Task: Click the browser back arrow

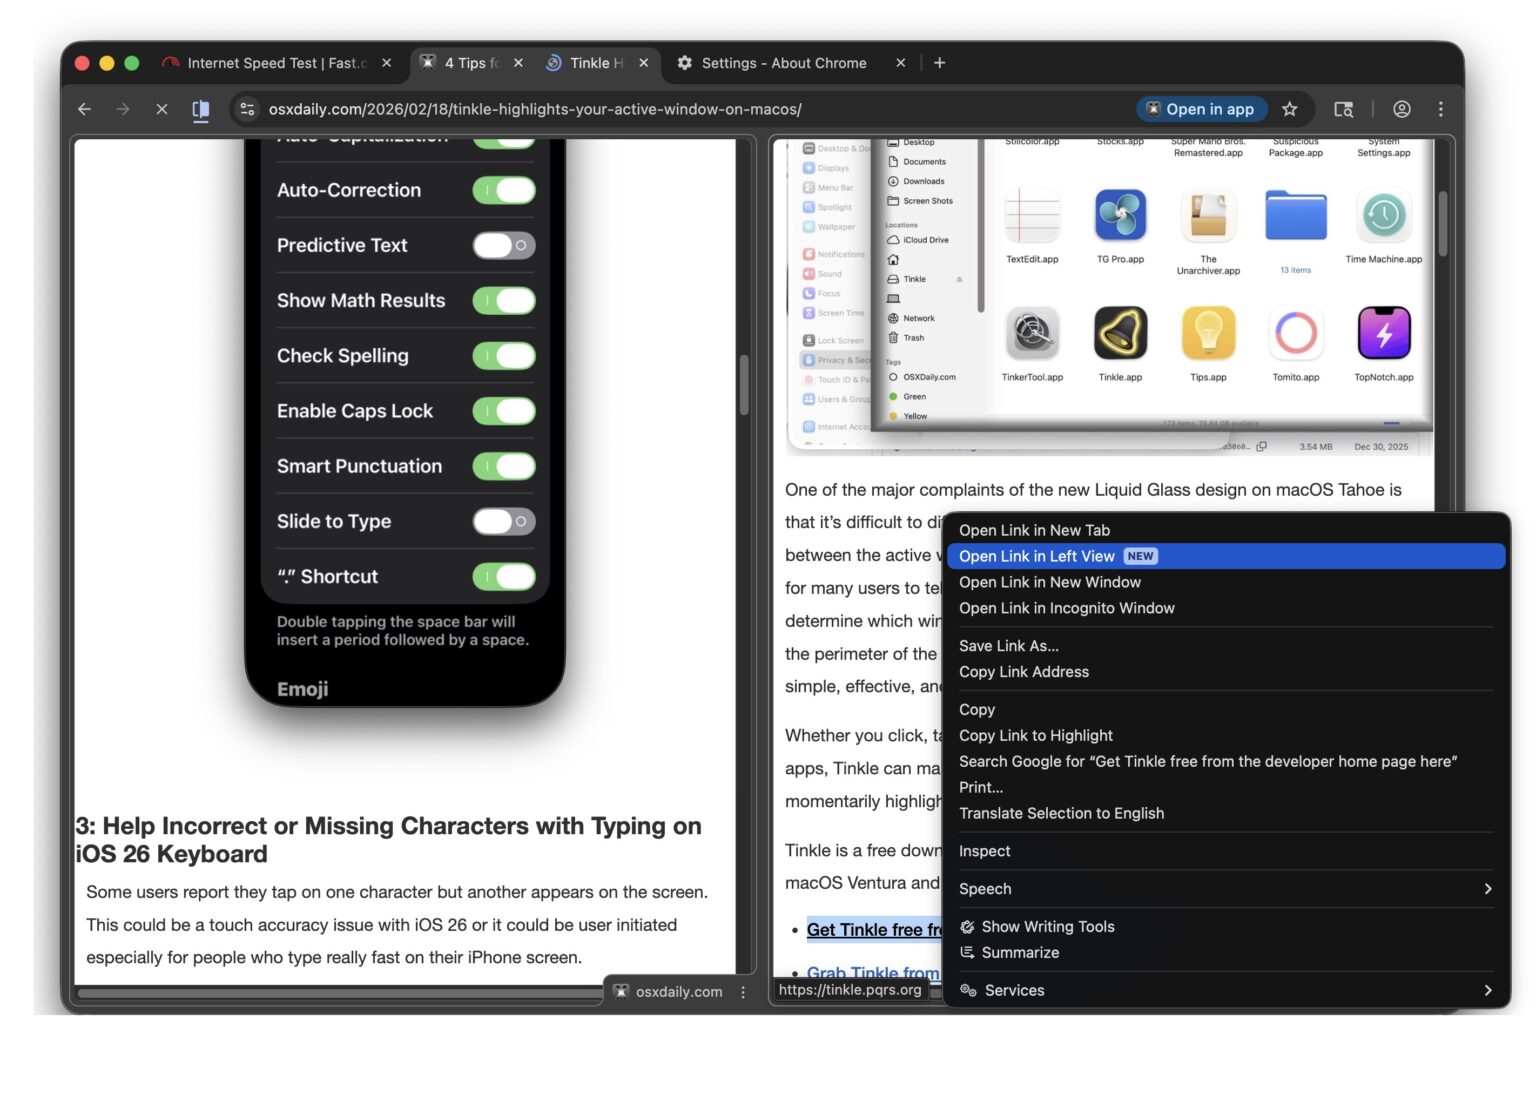Action: (84, 109)
